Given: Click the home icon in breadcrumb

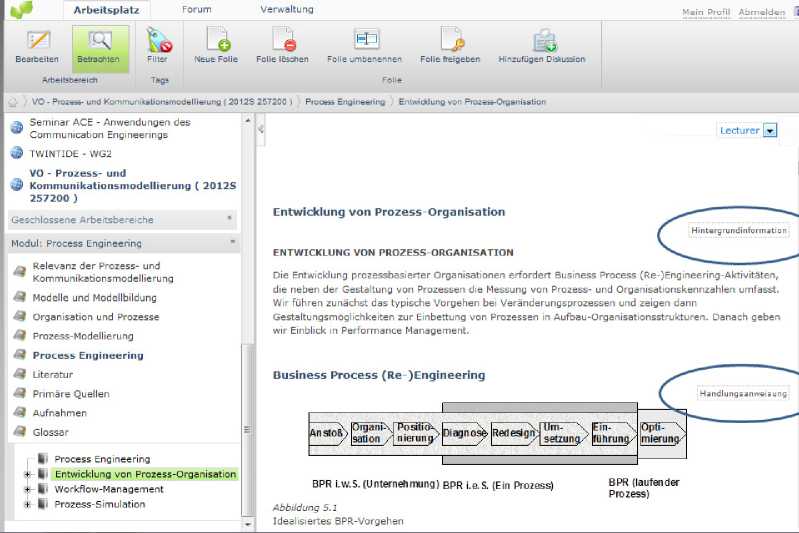Looking at the screenshot, I should click(13, 102).
